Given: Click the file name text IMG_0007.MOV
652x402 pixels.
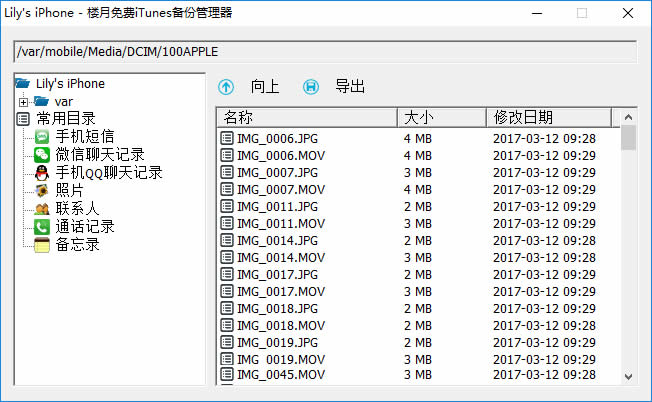Looking at the screenshot, I should [281, 190].
